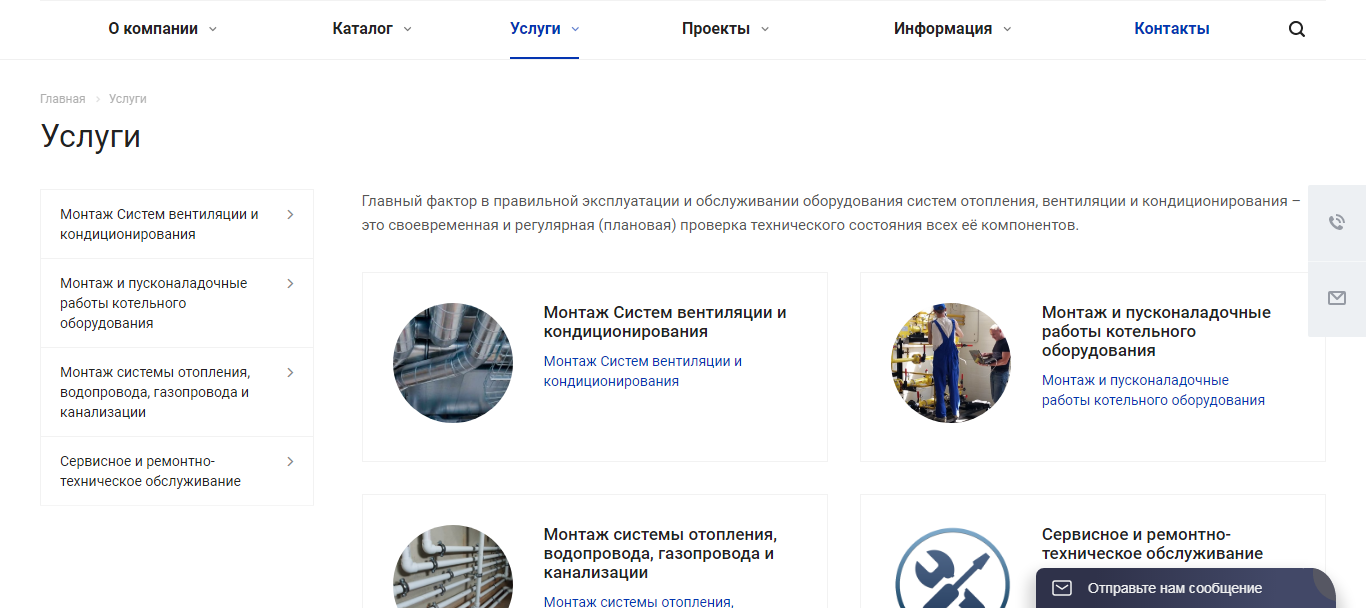
Task: Open the site search magnifier icon
Action: click(x=1297, y=29)
